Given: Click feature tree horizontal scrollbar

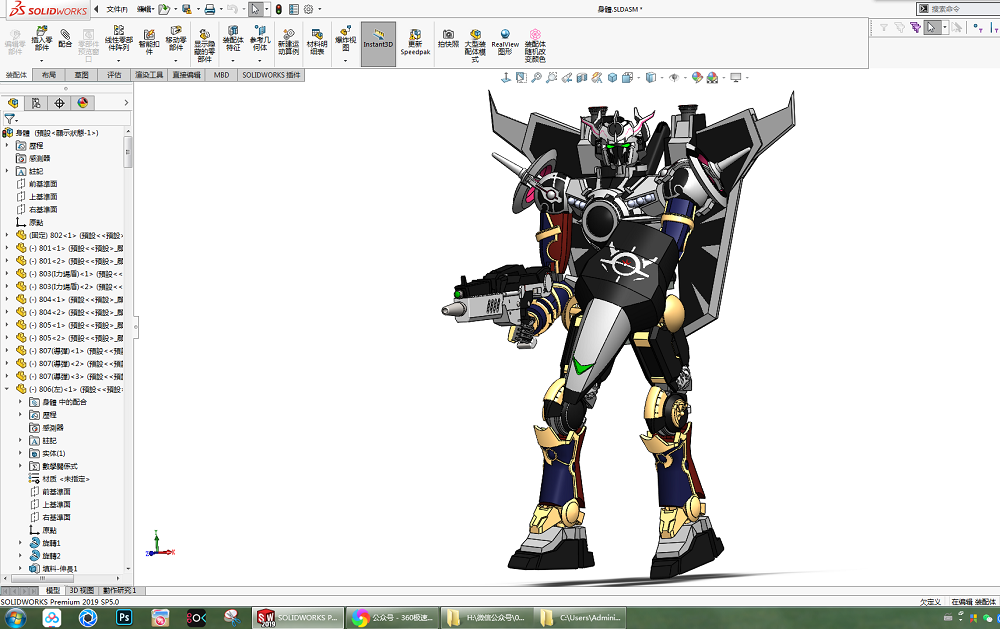Looking at the screenshot, I should [x=43, y=579].
